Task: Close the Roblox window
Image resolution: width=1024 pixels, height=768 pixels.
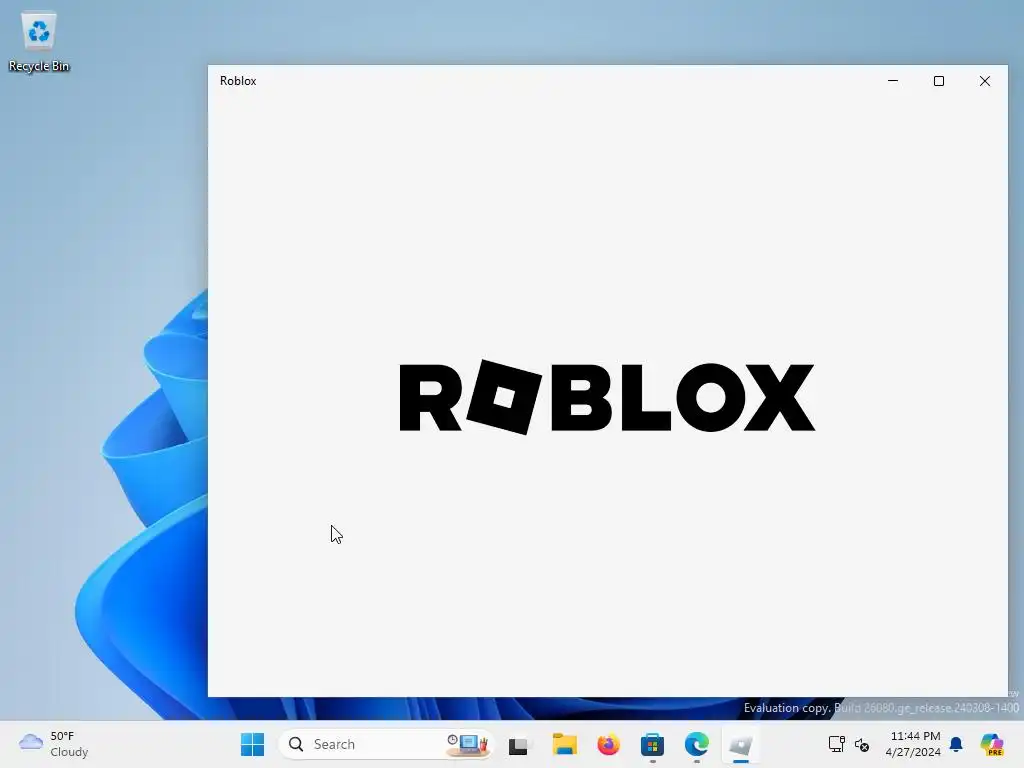Action: pyautogui.click(x=985, y=81)
